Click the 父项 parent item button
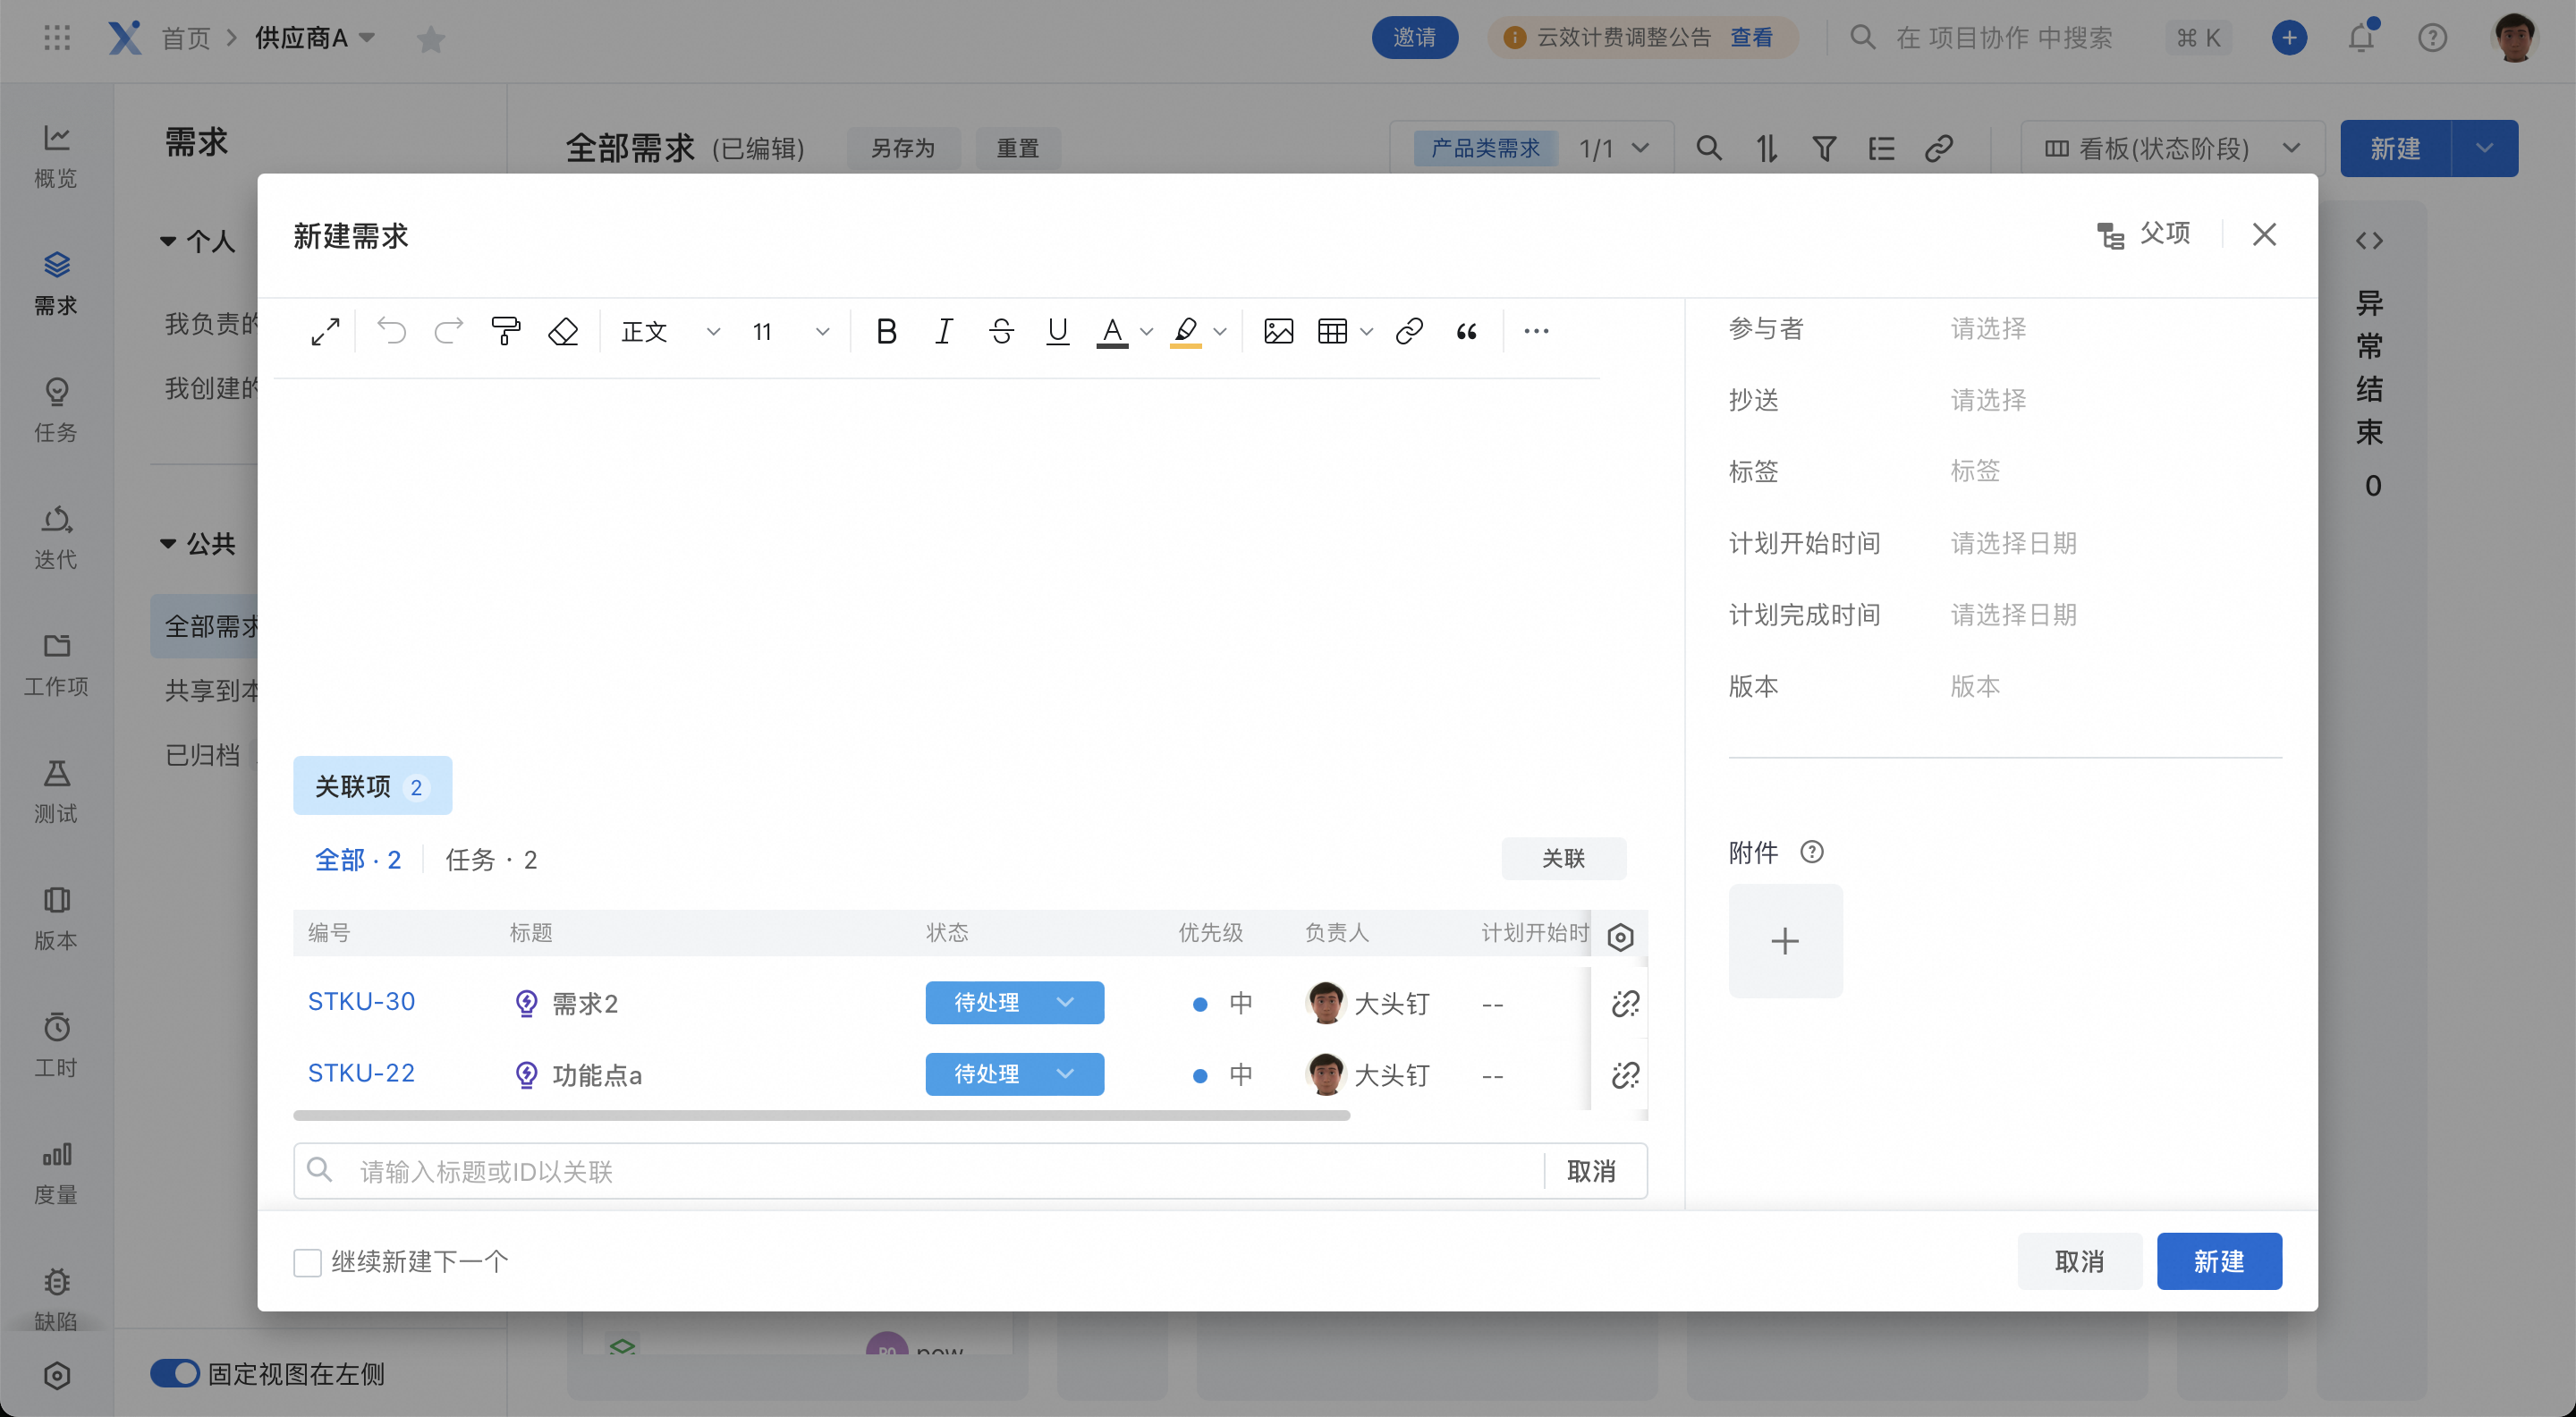This screenshot has width=2576, height=1417. 2144,234
